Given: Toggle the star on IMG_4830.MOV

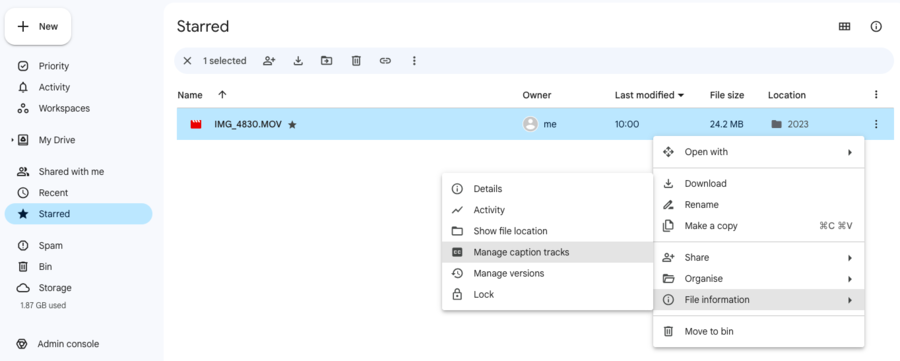Looking at the screenshot, I should [292, 124].
